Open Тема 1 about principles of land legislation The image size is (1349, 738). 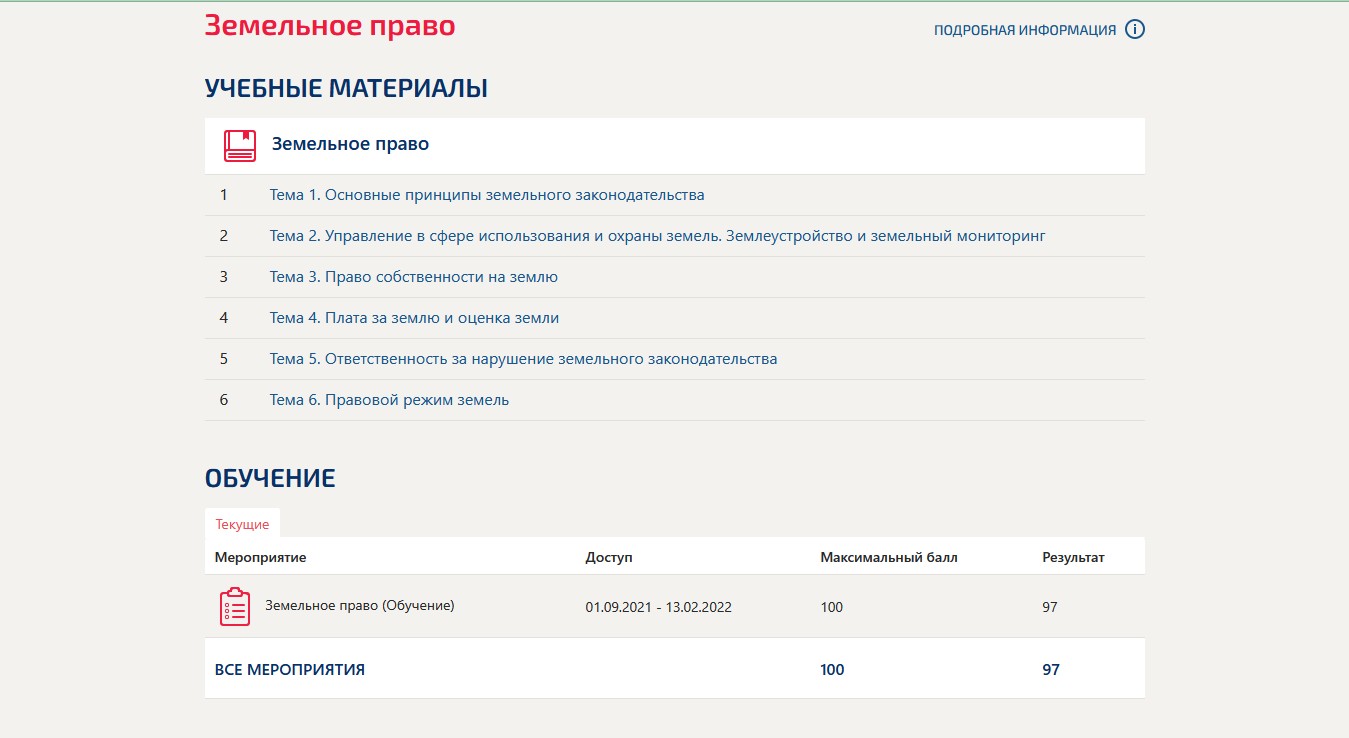486,194
